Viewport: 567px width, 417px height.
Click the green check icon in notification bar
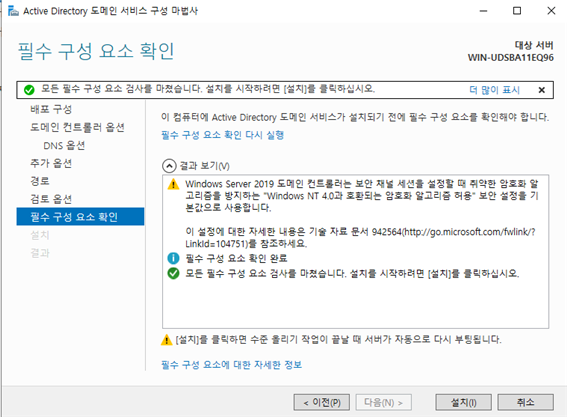[29, 90]
